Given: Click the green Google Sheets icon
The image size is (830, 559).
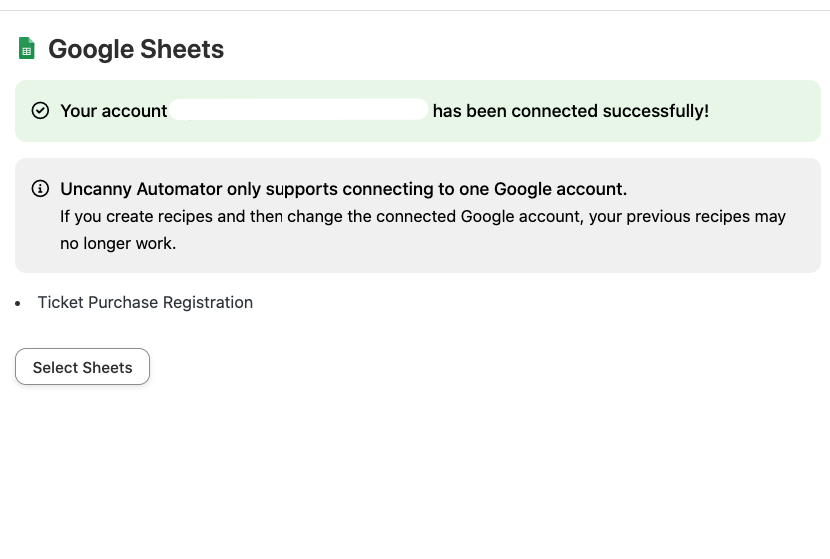Looking at the screenshot, I should pos(27,48).
